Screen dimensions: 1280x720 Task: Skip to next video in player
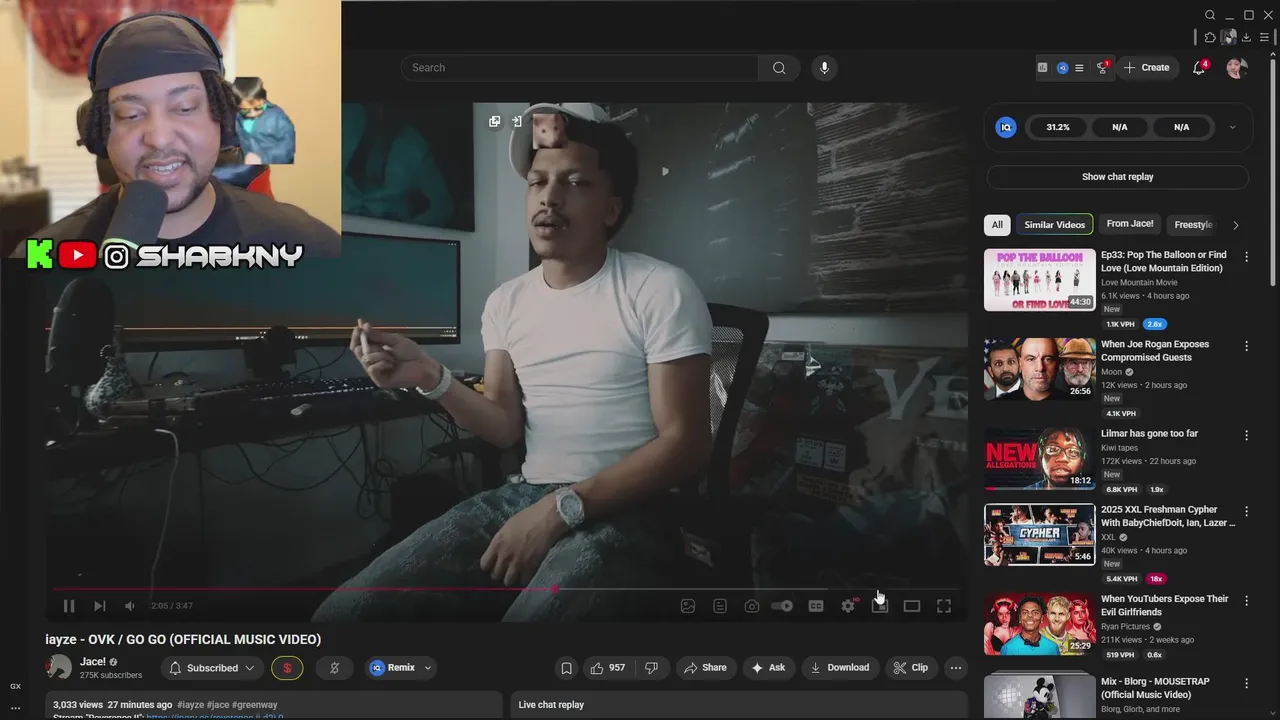100,606
